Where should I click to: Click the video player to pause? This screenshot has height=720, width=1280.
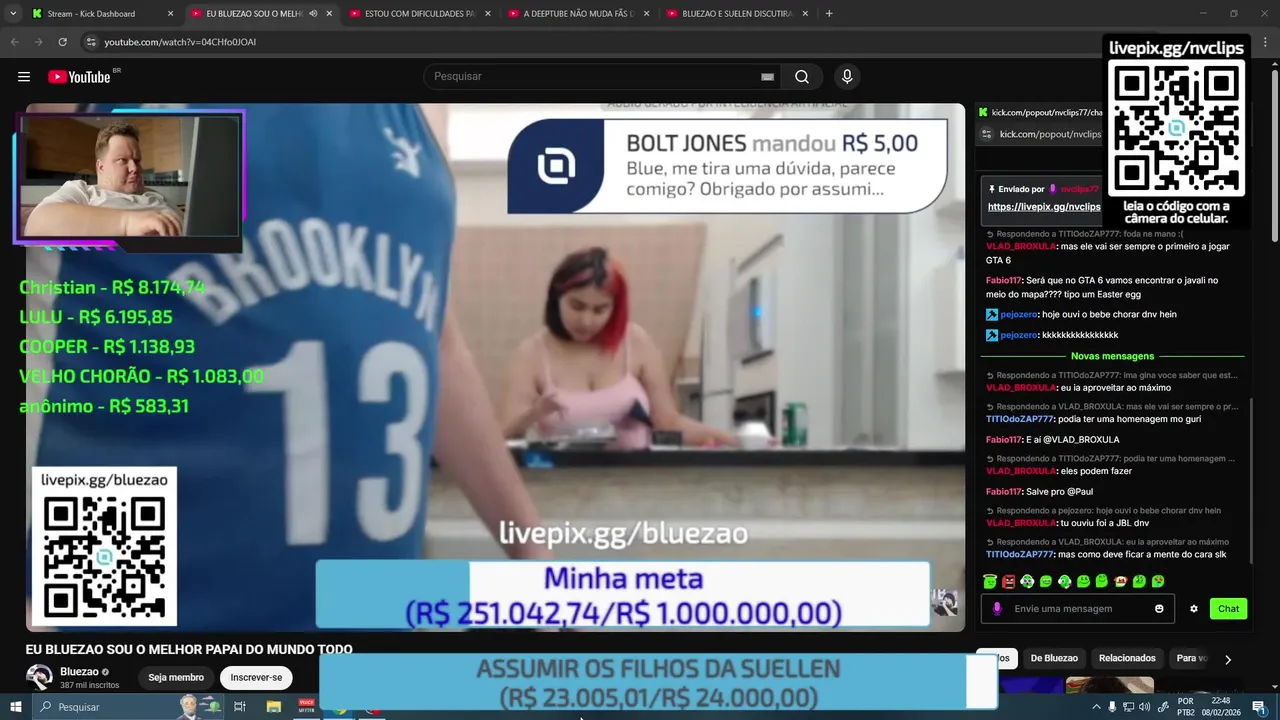[x=495, y=367]
